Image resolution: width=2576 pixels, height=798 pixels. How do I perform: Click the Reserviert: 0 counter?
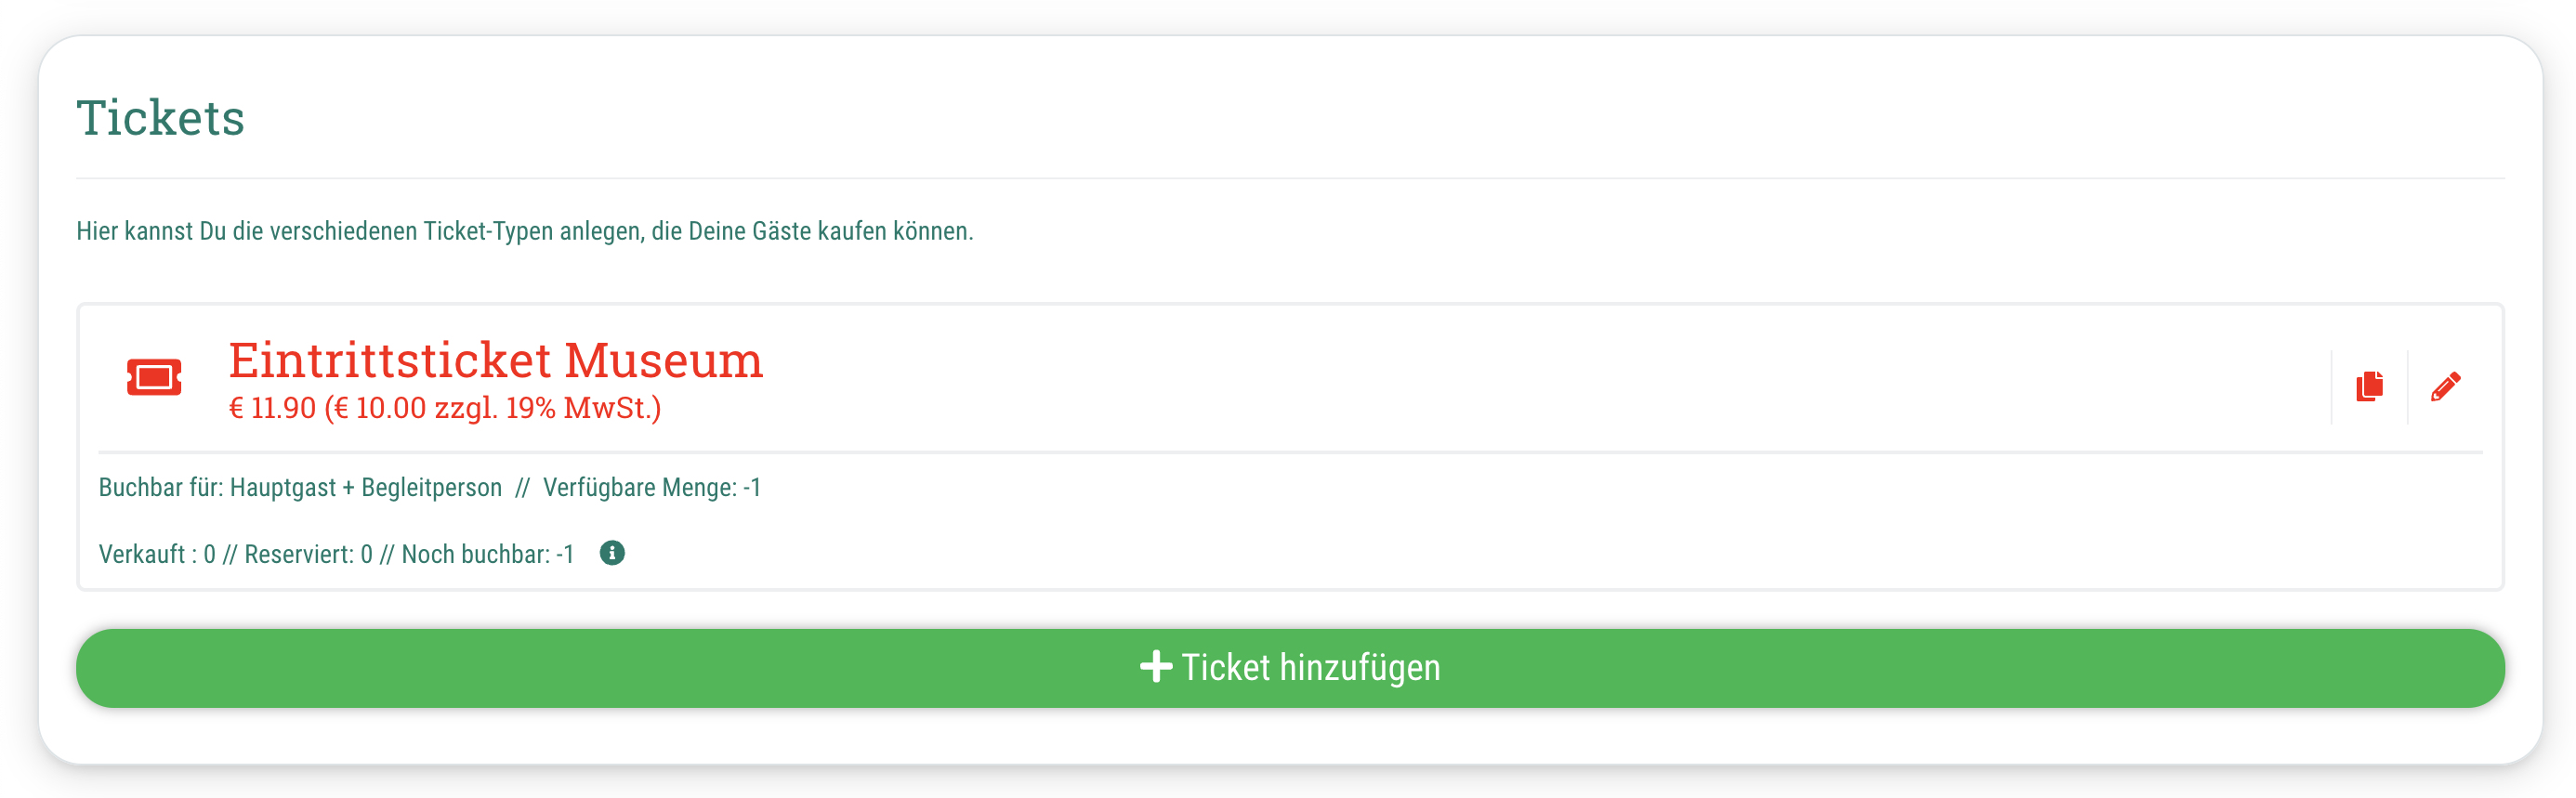click(308, 554)
